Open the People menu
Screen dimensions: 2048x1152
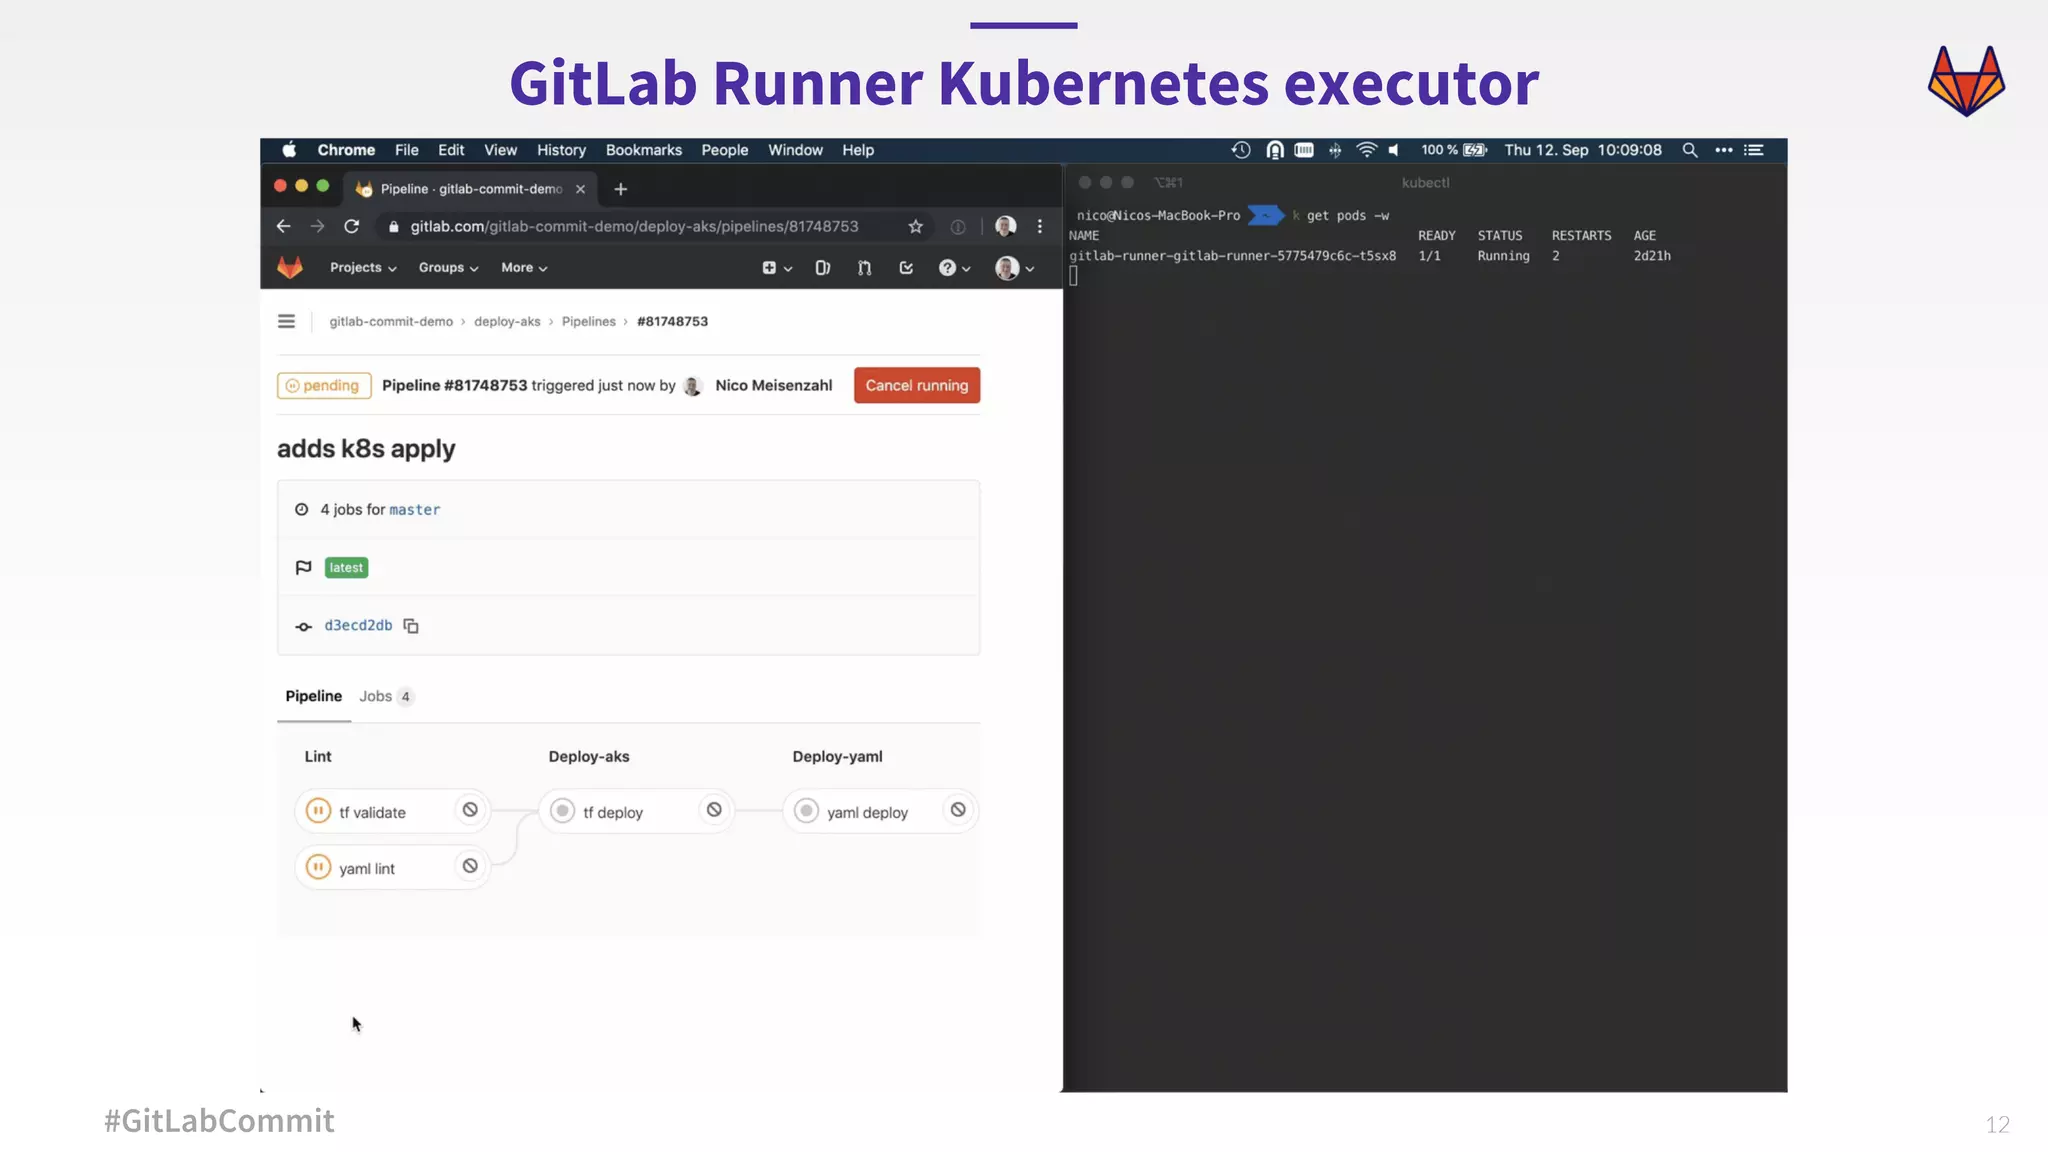click(x=724, y=150)
